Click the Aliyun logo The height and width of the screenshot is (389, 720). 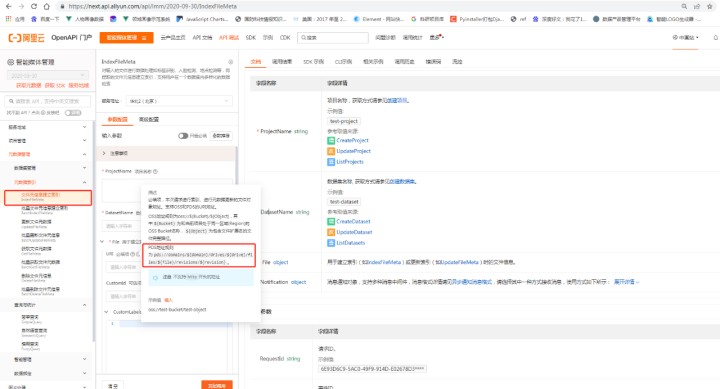tap(27, 38)
